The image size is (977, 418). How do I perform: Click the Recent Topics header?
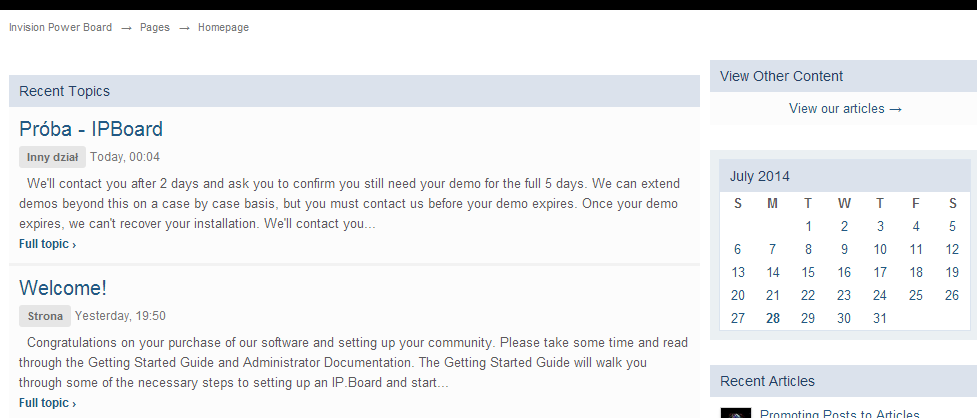coord(65,91)
